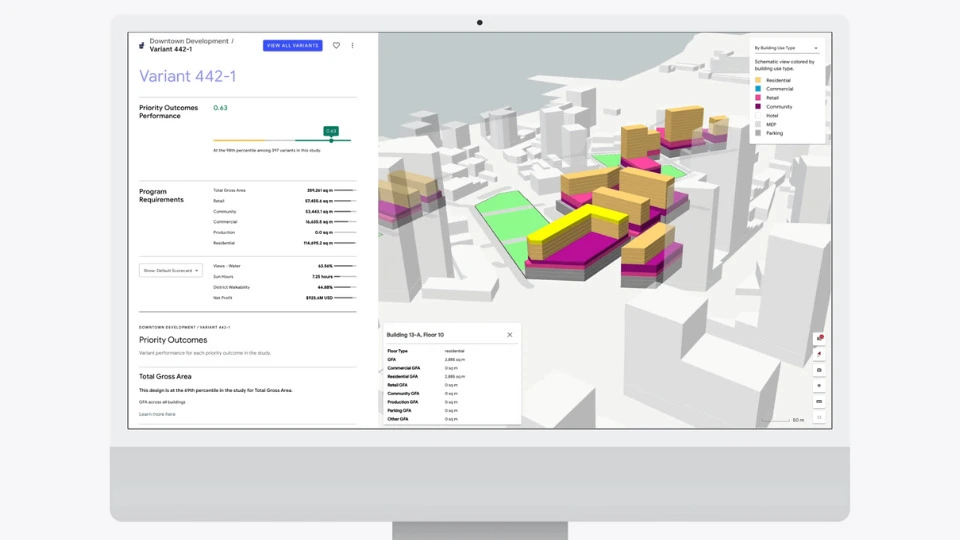Select the ruler measure tool

[819, 401]
